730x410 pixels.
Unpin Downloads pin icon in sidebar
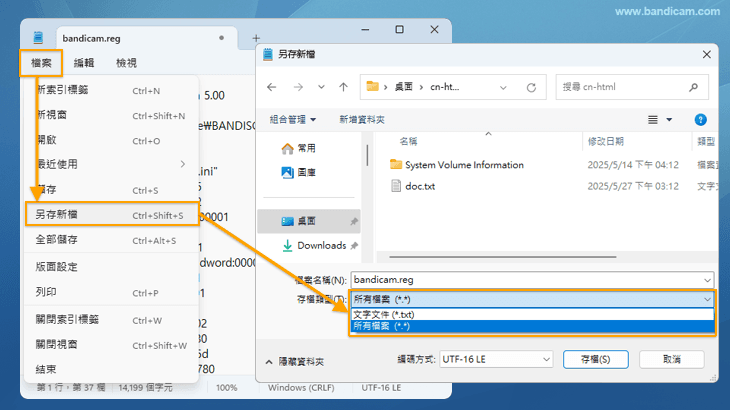tap(354, 246)
